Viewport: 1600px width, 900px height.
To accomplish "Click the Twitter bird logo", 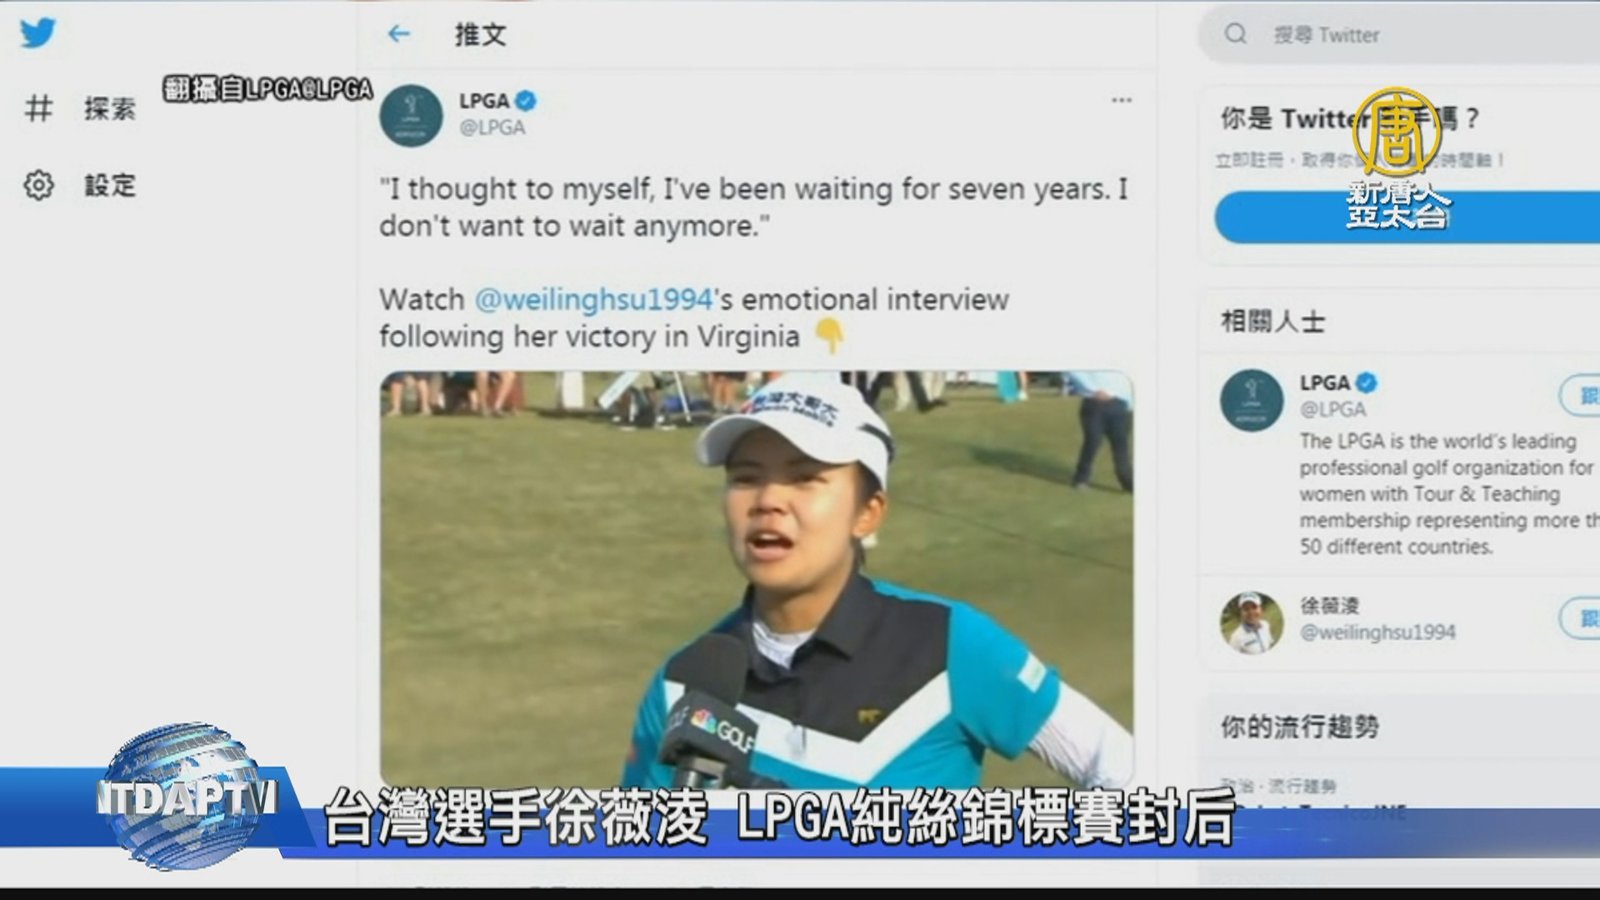I will point(38,33).
